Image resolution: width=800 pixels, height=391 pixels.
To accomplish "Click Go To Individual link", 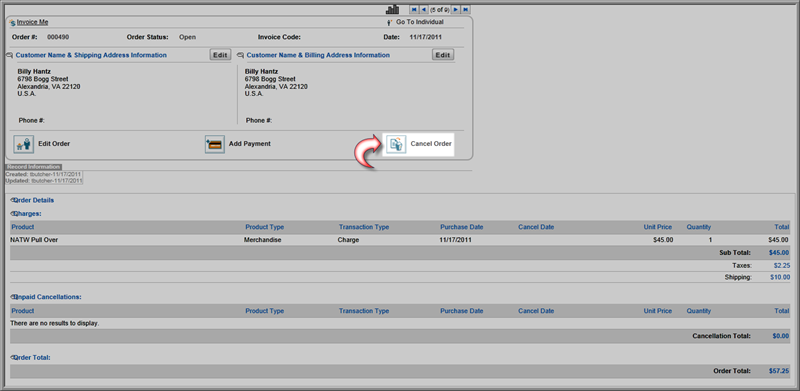I will point(420,22).
